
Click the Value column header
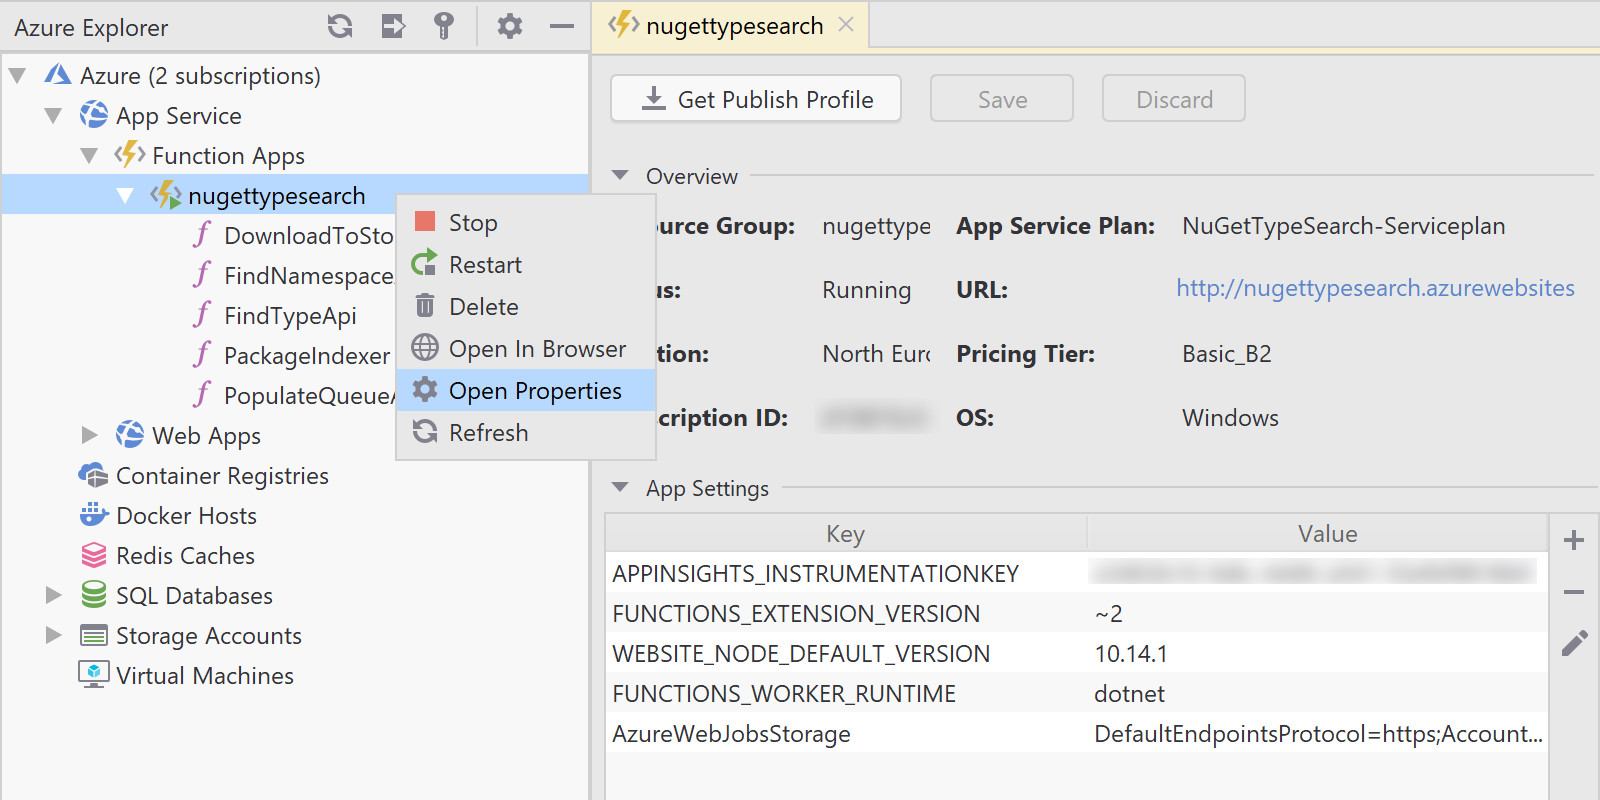tap(1318, 533)
